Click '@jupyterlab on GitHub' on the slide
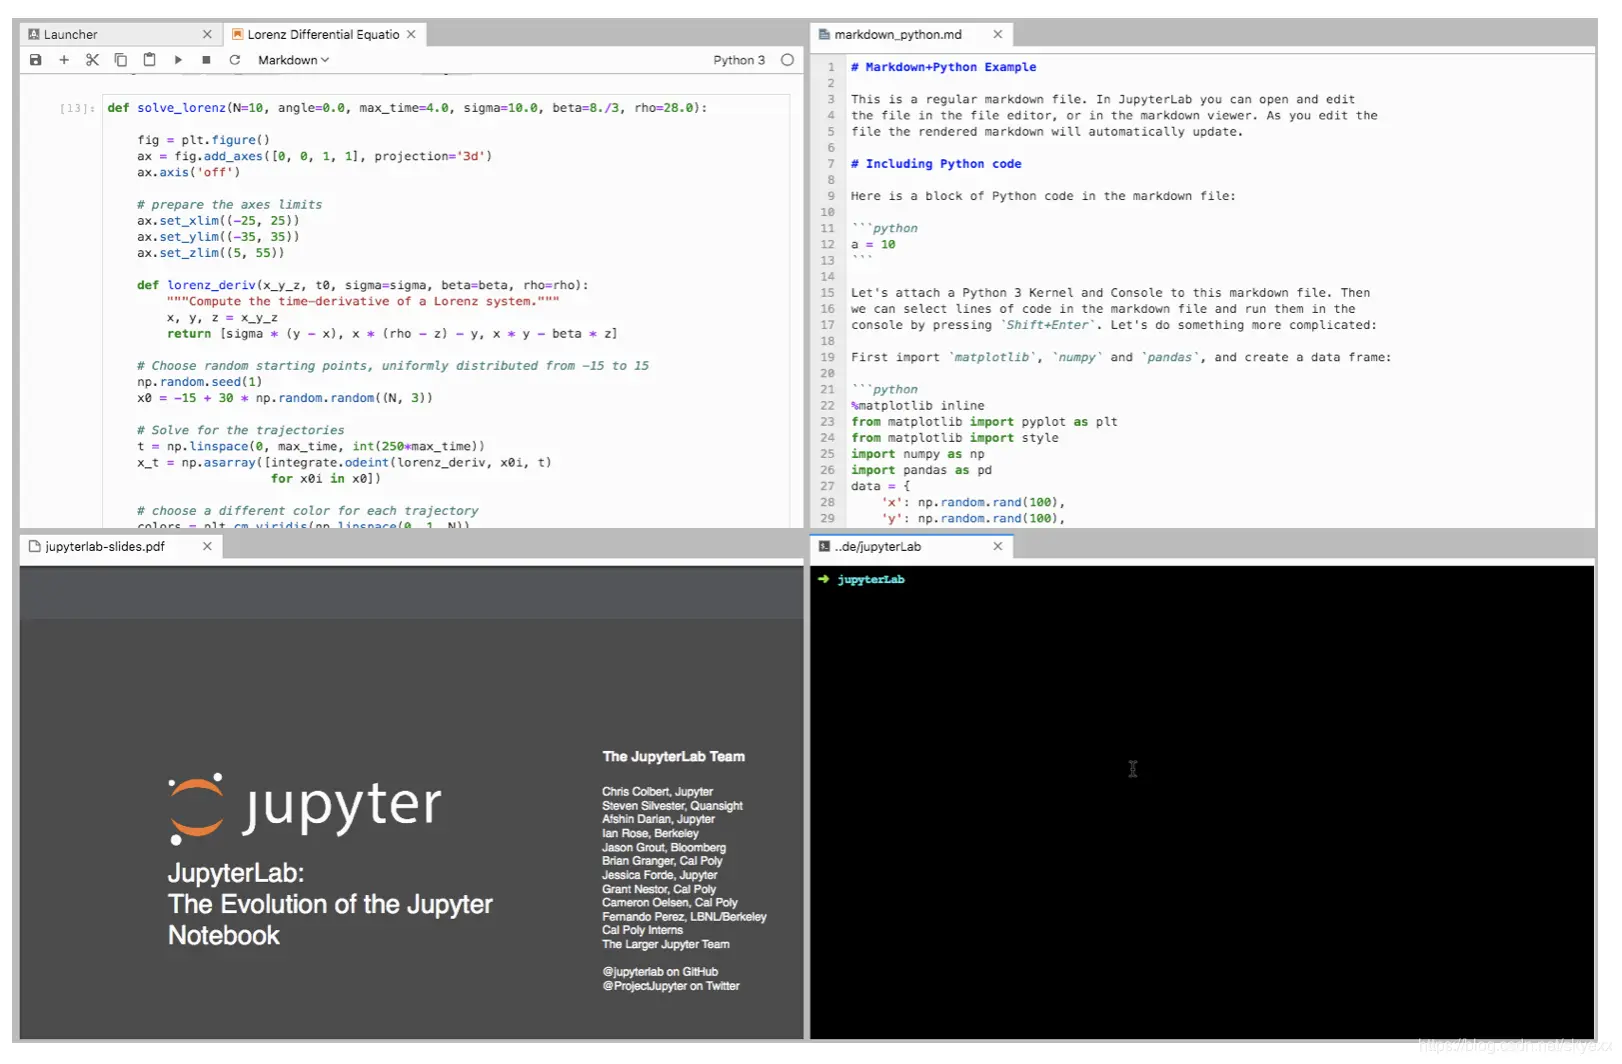The image size is (1622, 1064). pos(660,972)
